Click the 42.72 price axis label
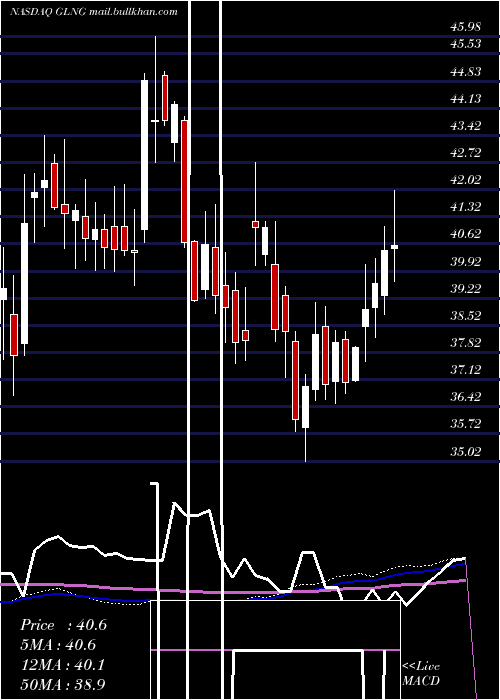 466,153
